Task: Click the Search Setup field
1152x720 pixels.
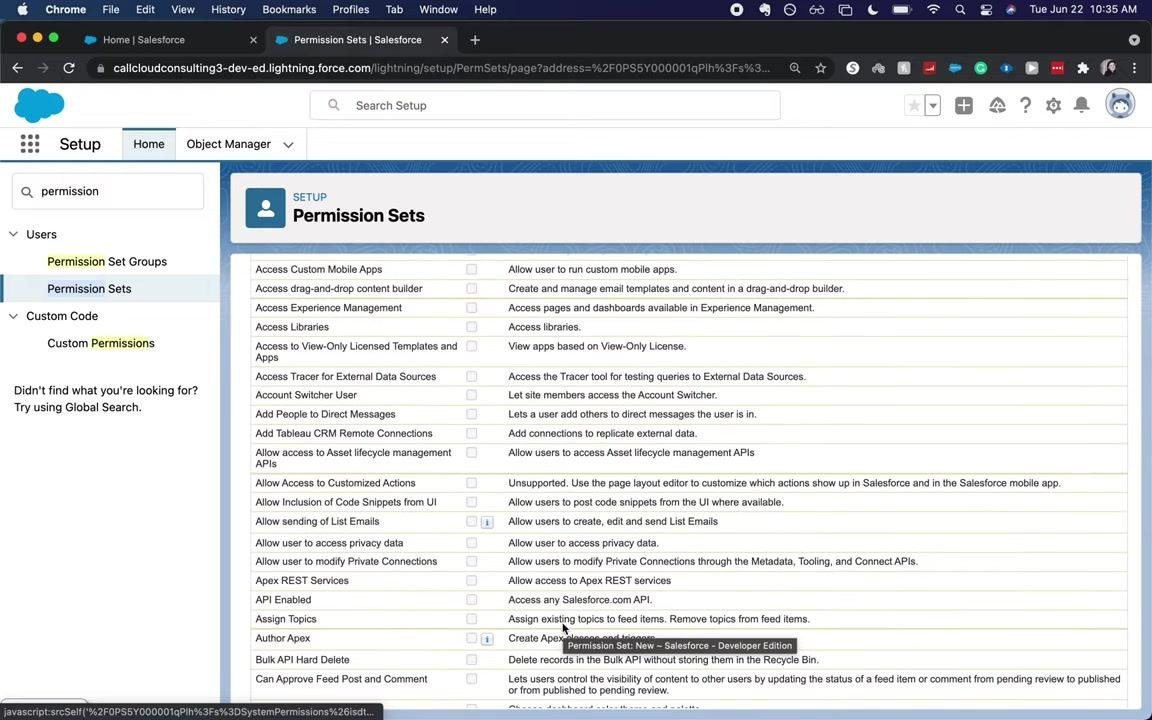Action: (x=544, y=105)
